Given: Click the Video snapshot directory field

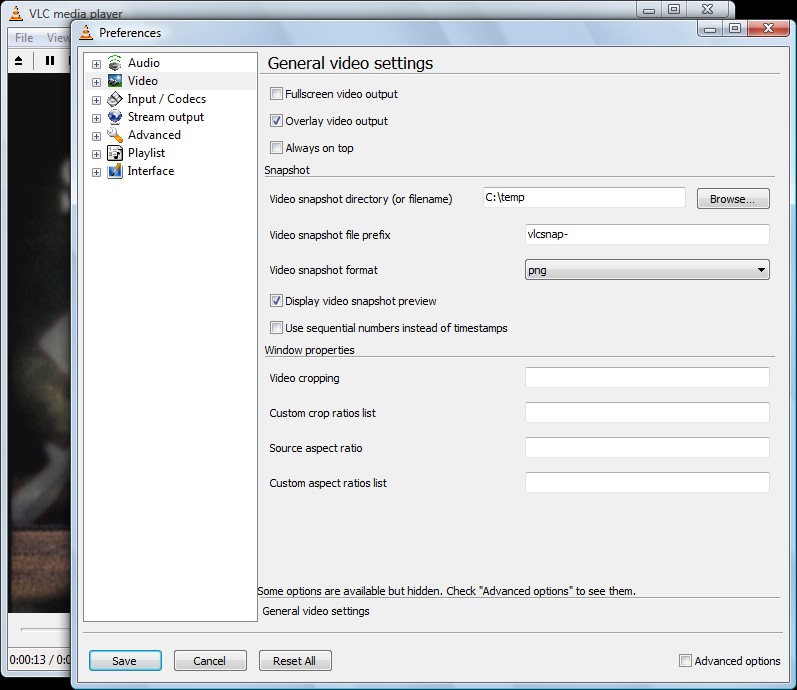Looking at the screenshot, I should [584, 197].
